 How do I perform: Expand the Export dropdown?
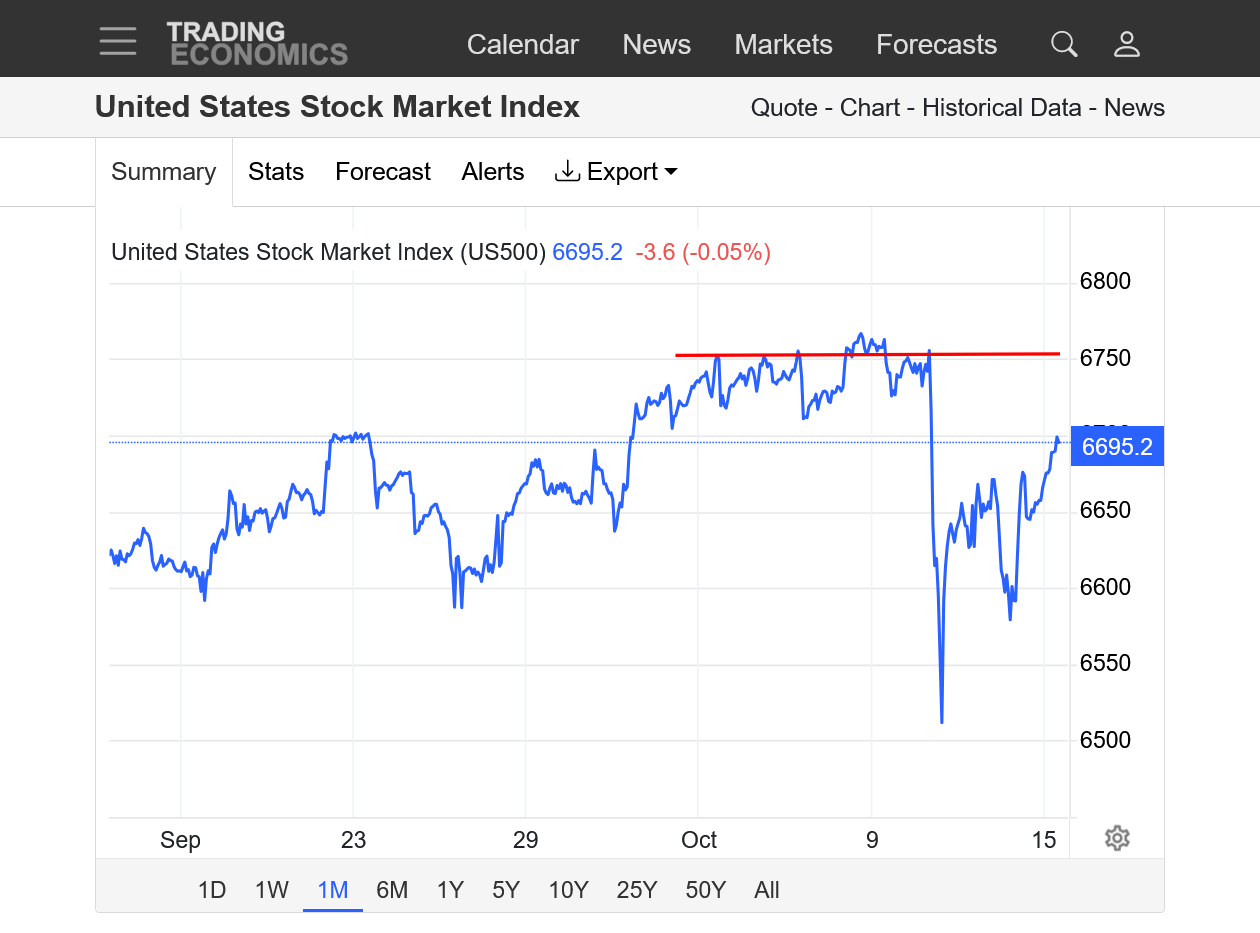(616, 172)
